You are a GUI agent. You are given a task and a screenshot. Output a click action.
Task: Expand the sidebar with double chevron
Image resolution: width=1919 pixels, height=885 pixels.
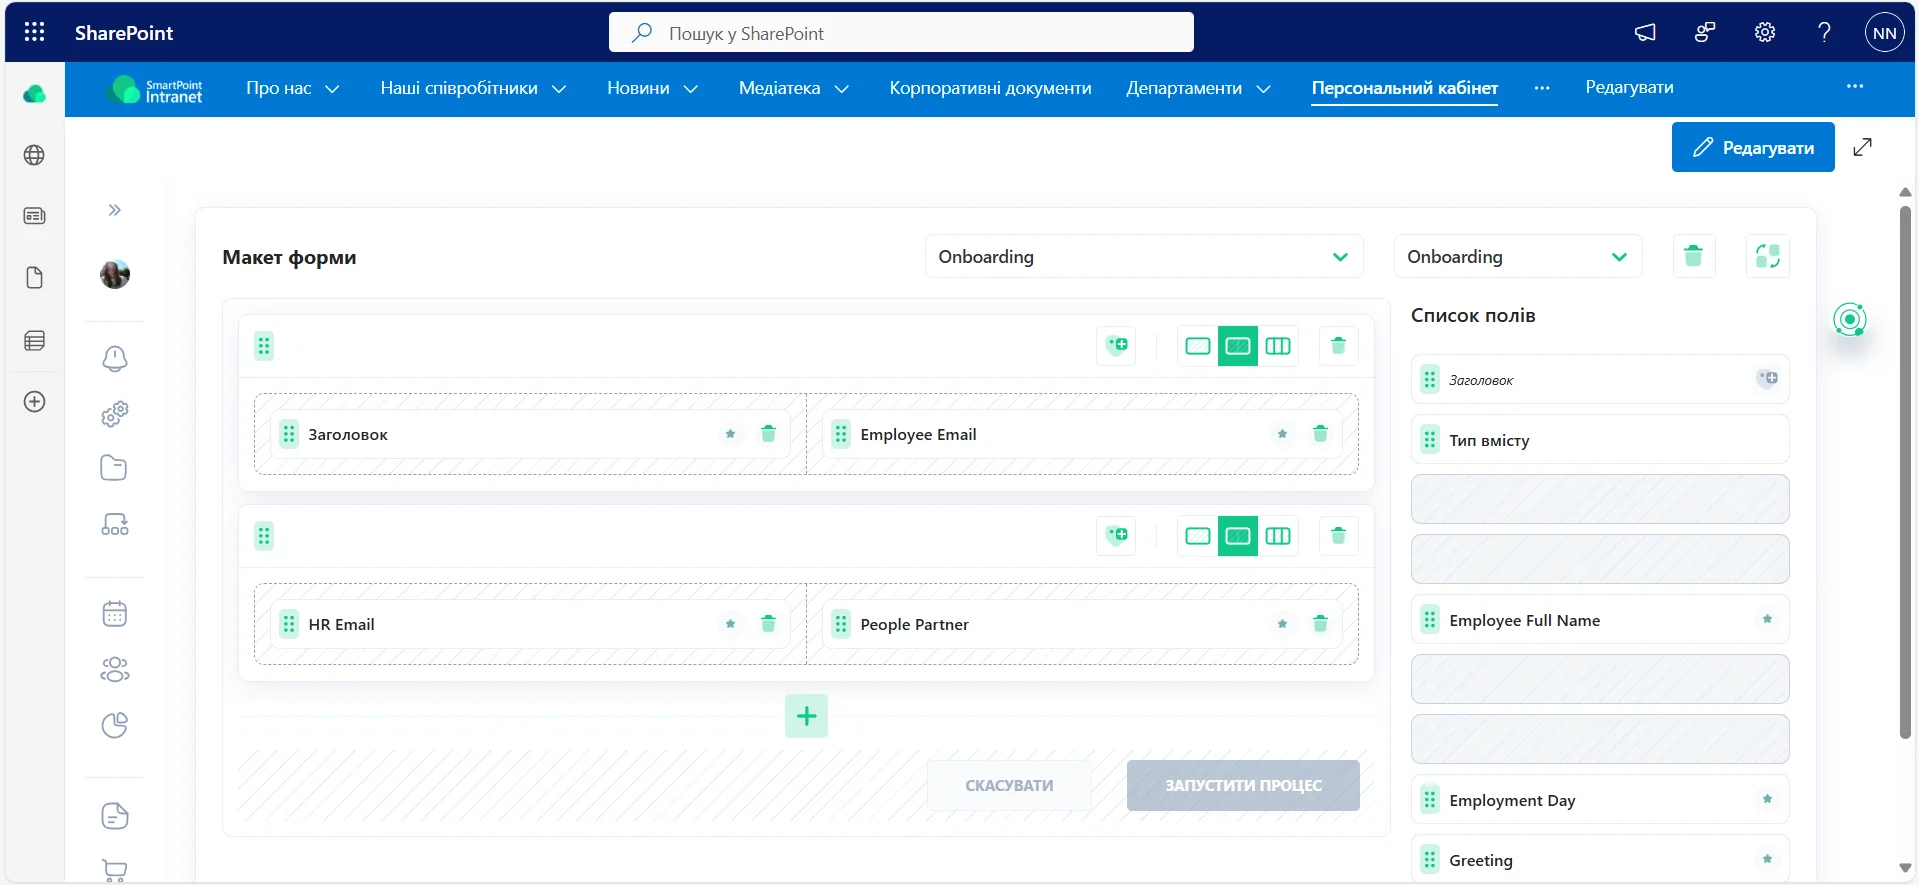click(115, 210)
